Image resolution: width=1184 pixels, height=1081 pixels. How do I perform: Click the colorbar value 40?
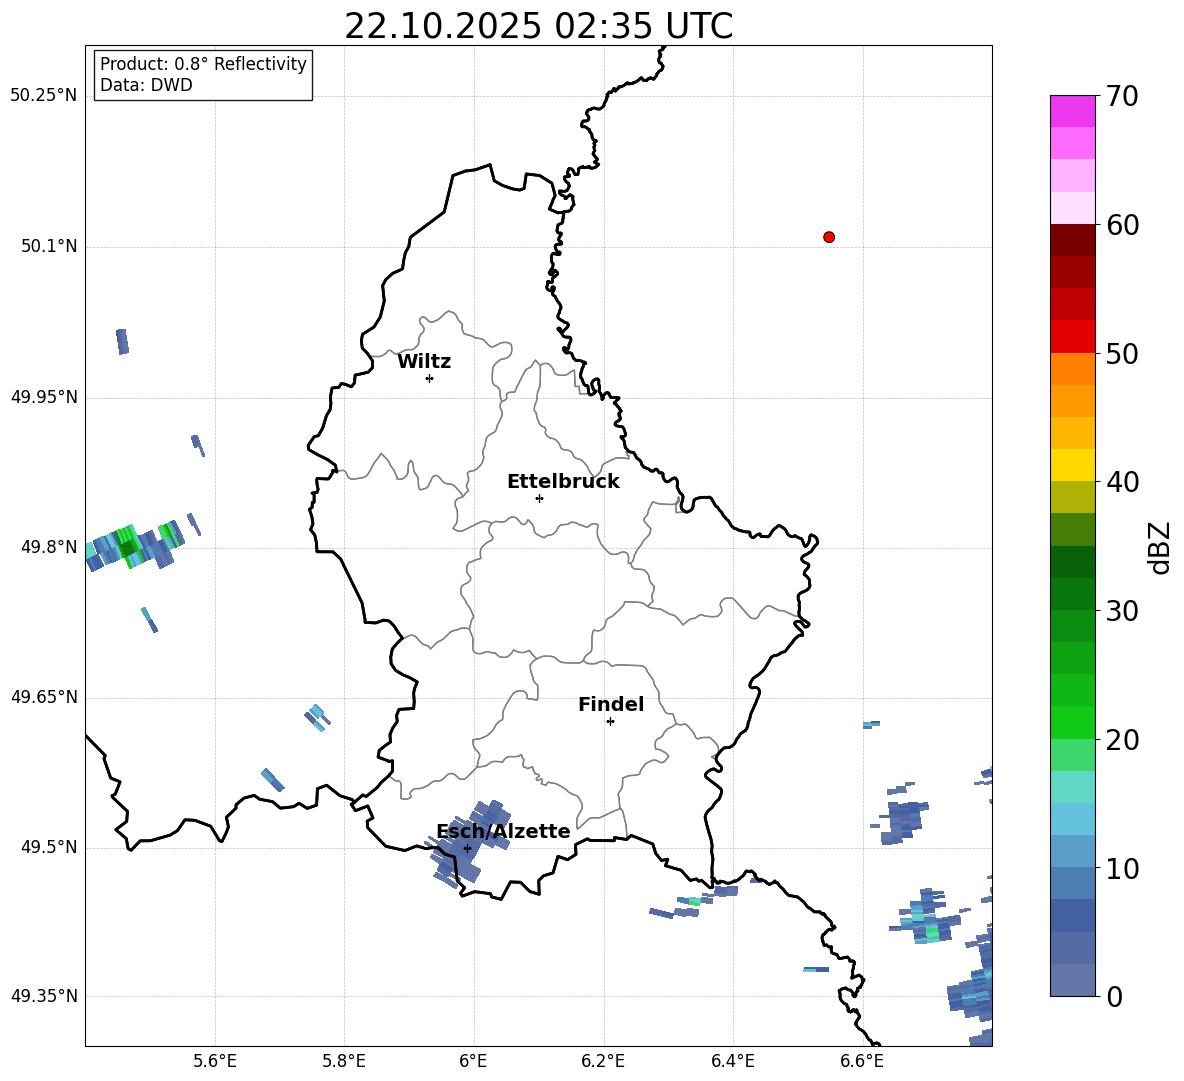point(1122,482)
